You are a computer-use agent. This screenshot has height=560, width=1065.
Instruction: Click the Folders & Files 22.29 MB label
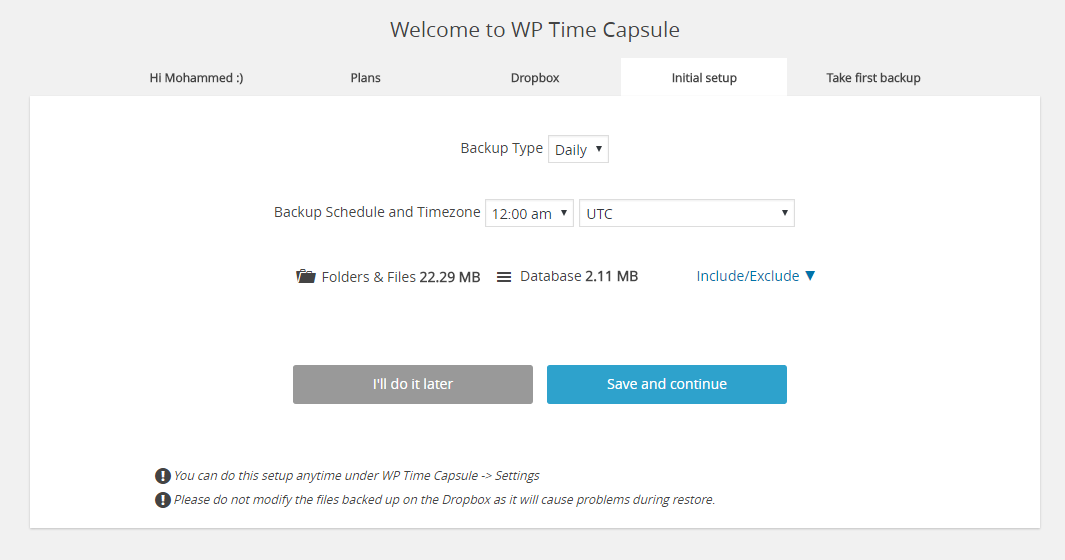[x=401, y=277]
